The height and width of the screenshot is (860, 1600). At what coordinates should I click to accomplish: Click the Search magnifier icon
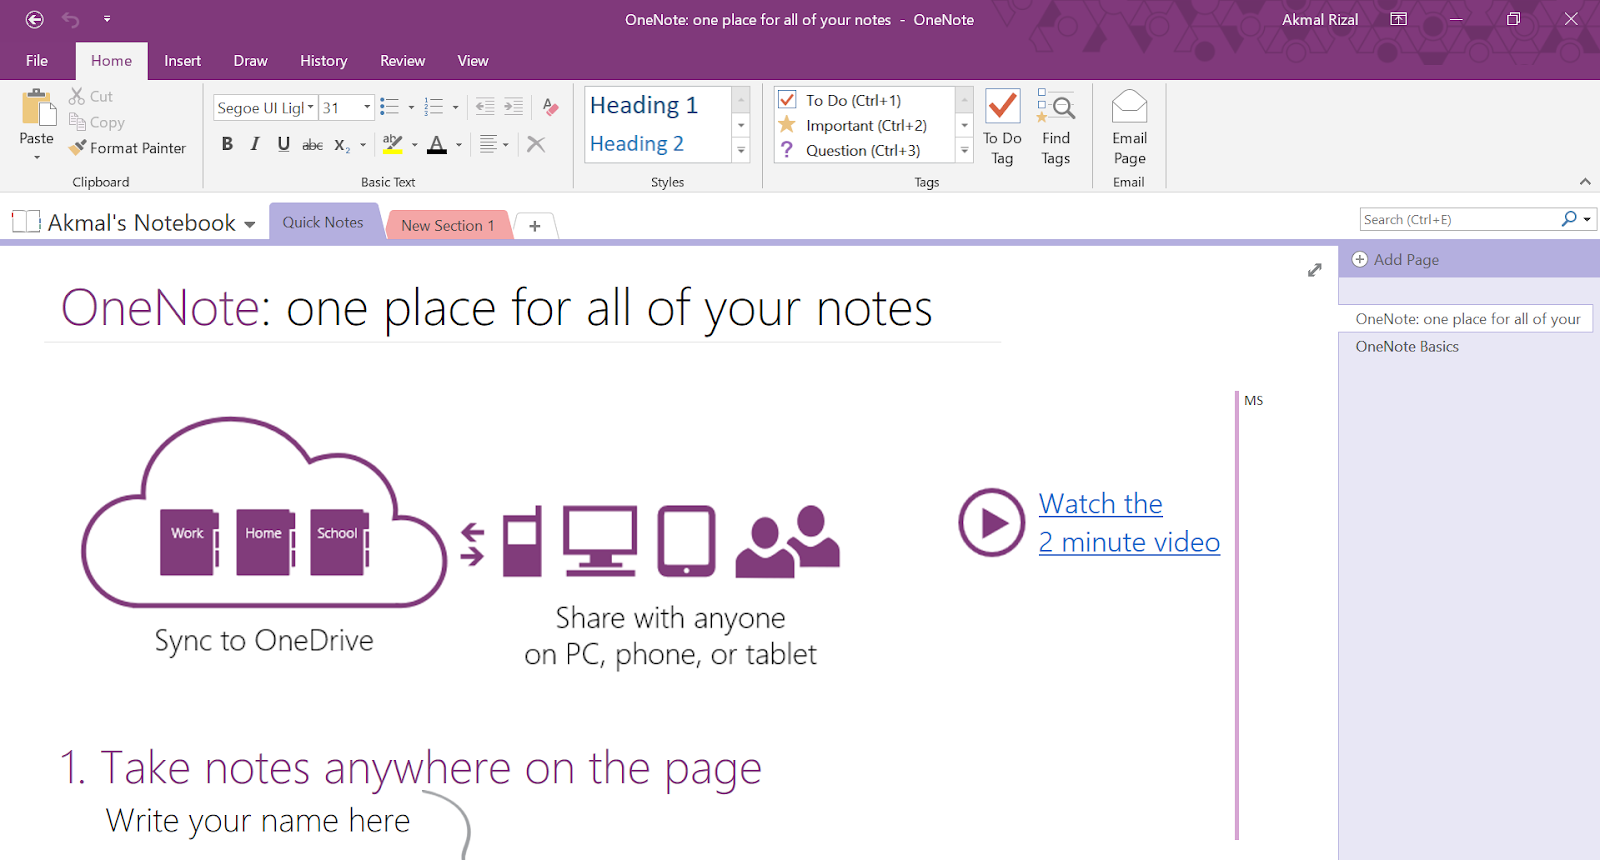click(x=1569, y=219)
